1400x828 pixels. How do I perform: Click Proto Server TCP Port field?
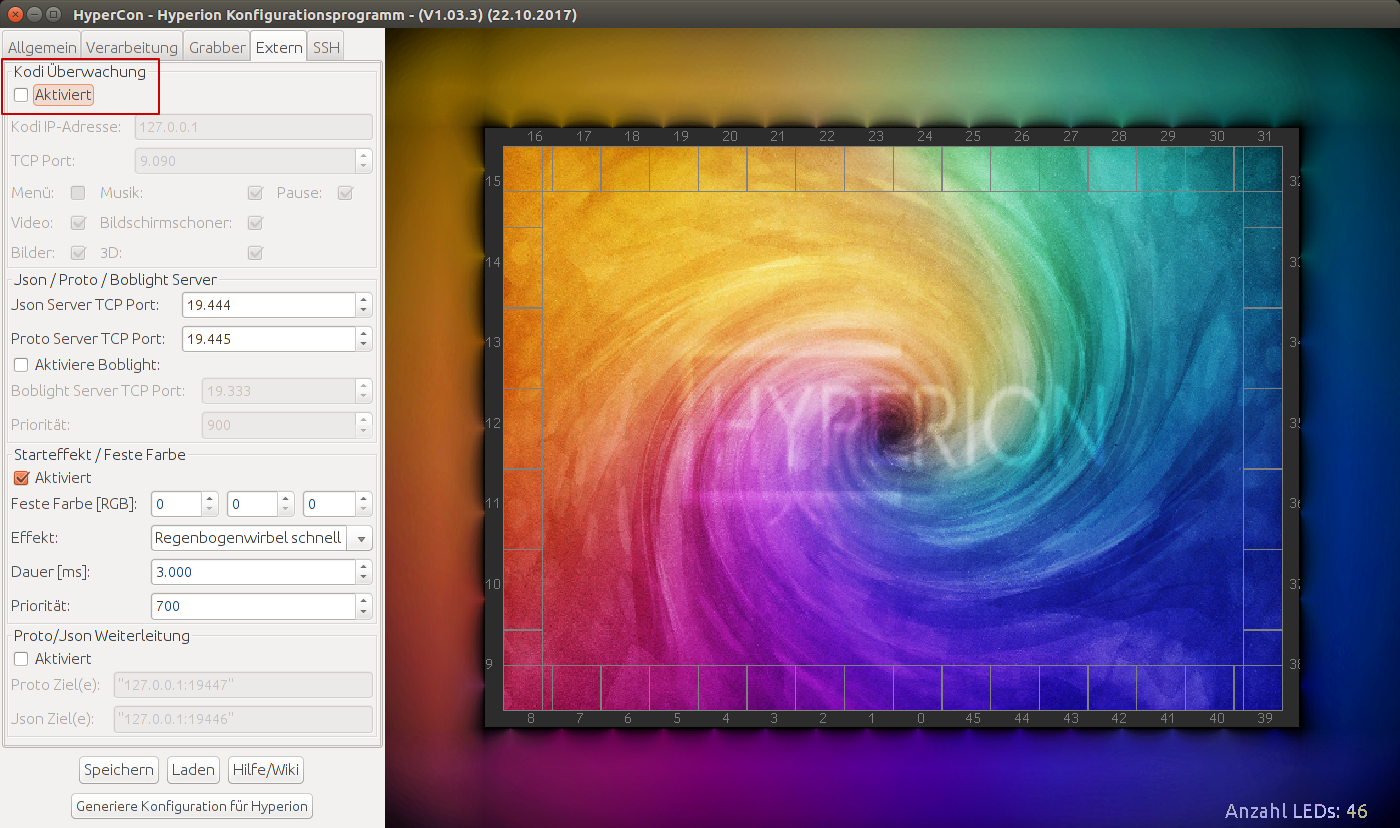269,339
